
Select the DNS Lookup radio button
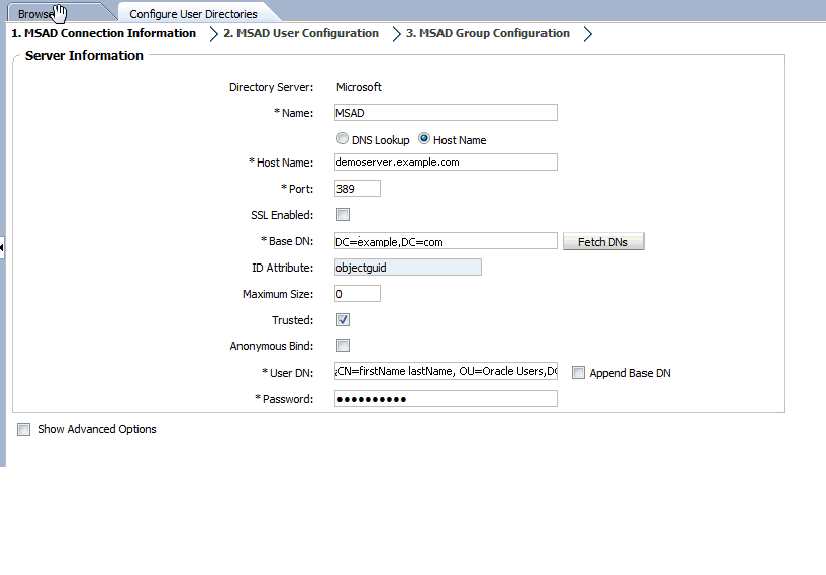342,138
